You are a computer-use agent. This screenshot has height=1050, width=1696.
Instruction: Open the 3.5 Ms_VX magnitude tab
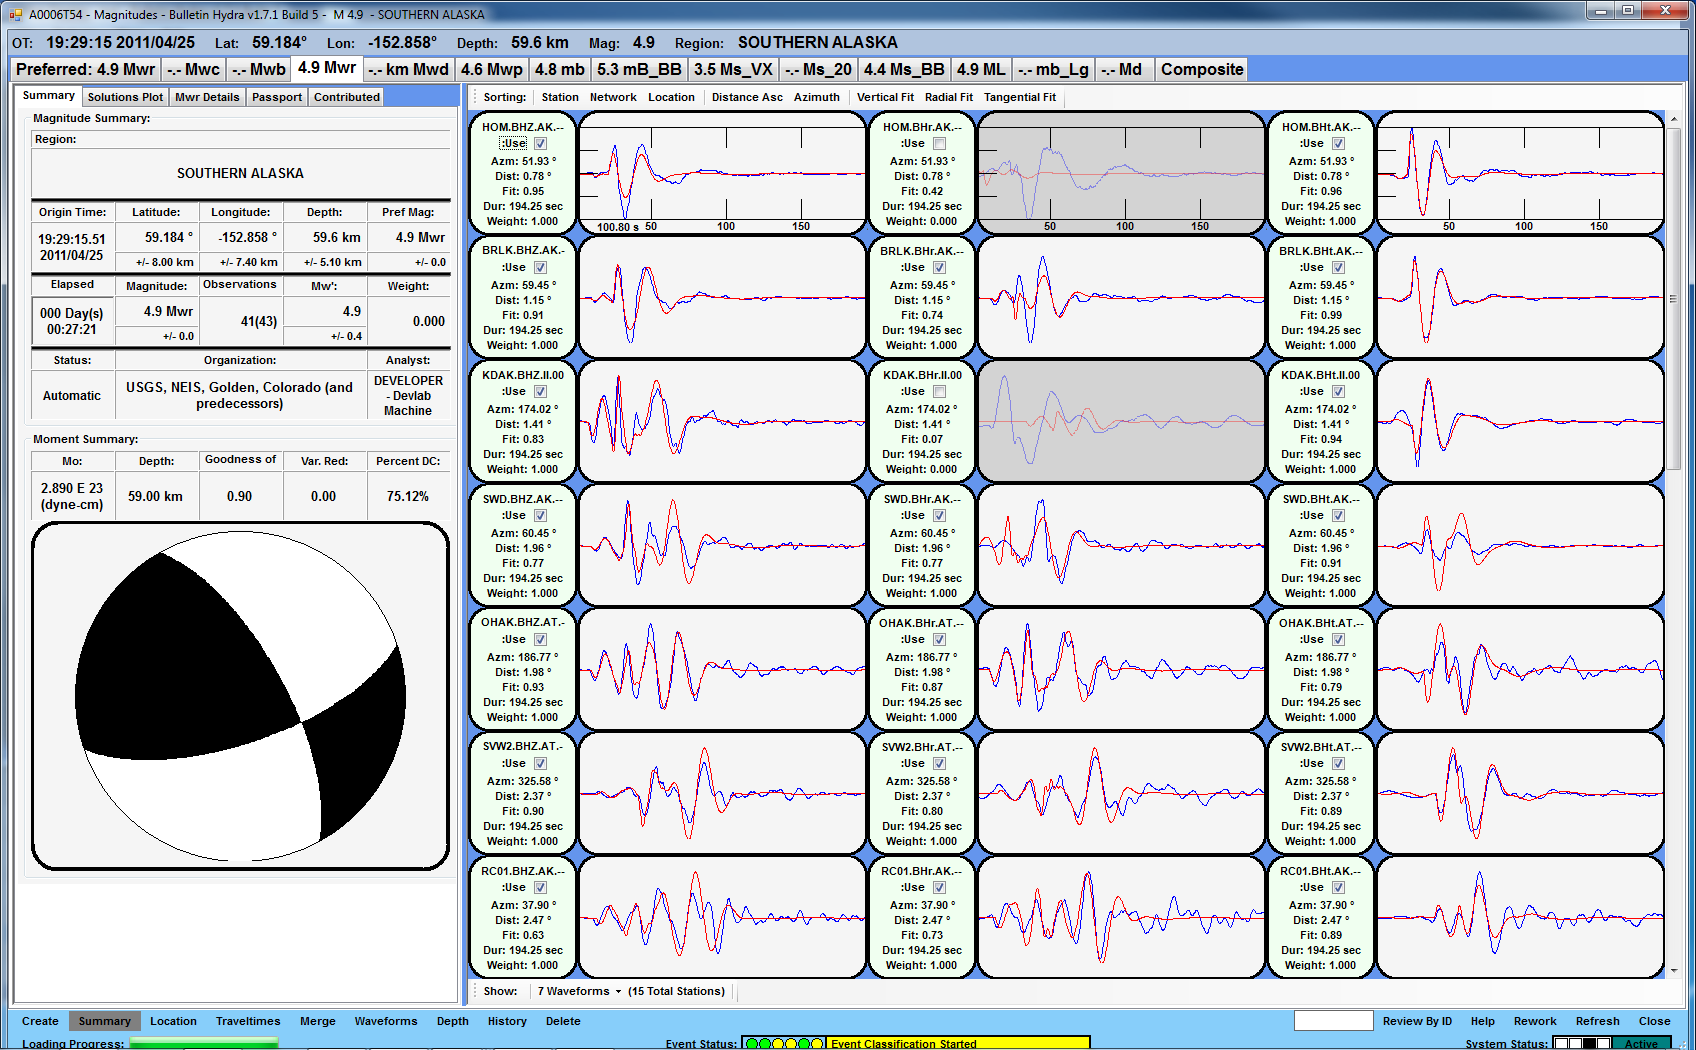click(x=733, y=69)
